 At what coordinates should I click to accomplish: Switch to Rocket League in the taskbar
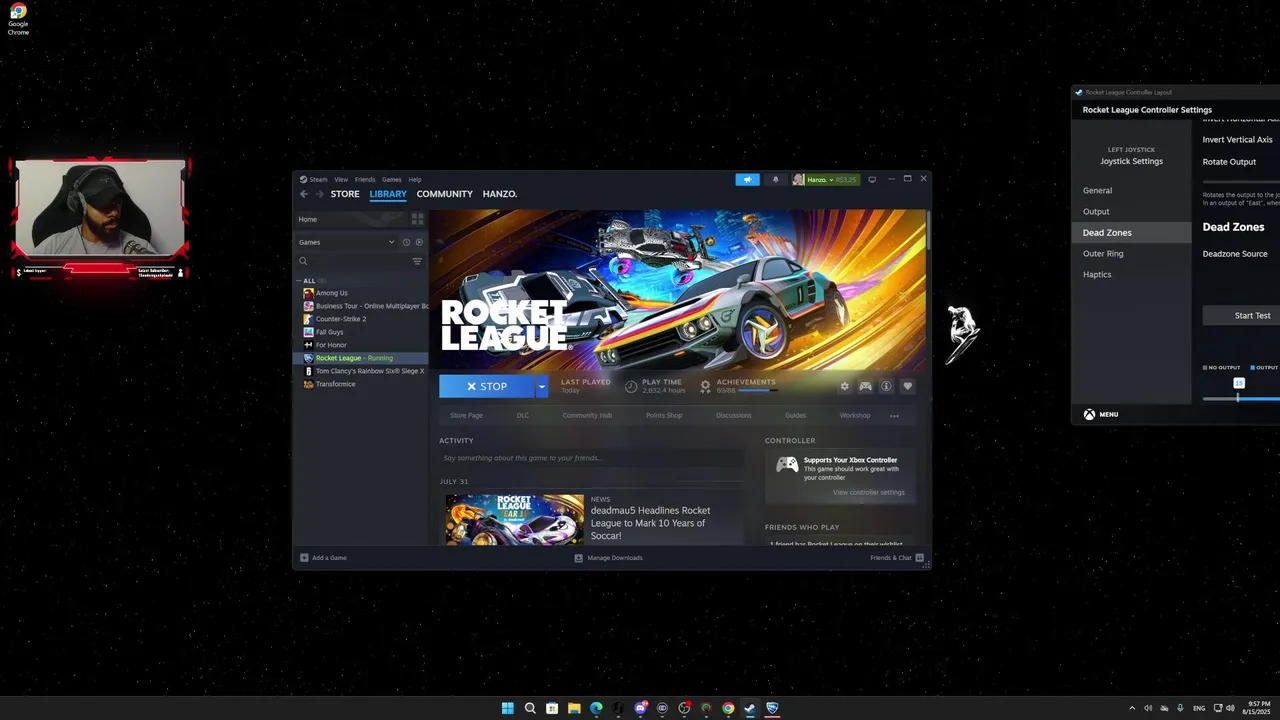(772, 708)
